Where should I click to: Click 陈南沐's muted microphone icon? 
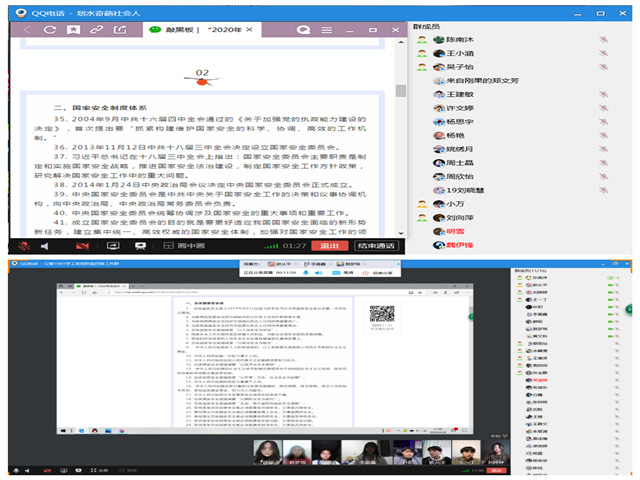[x=603, y=39]
